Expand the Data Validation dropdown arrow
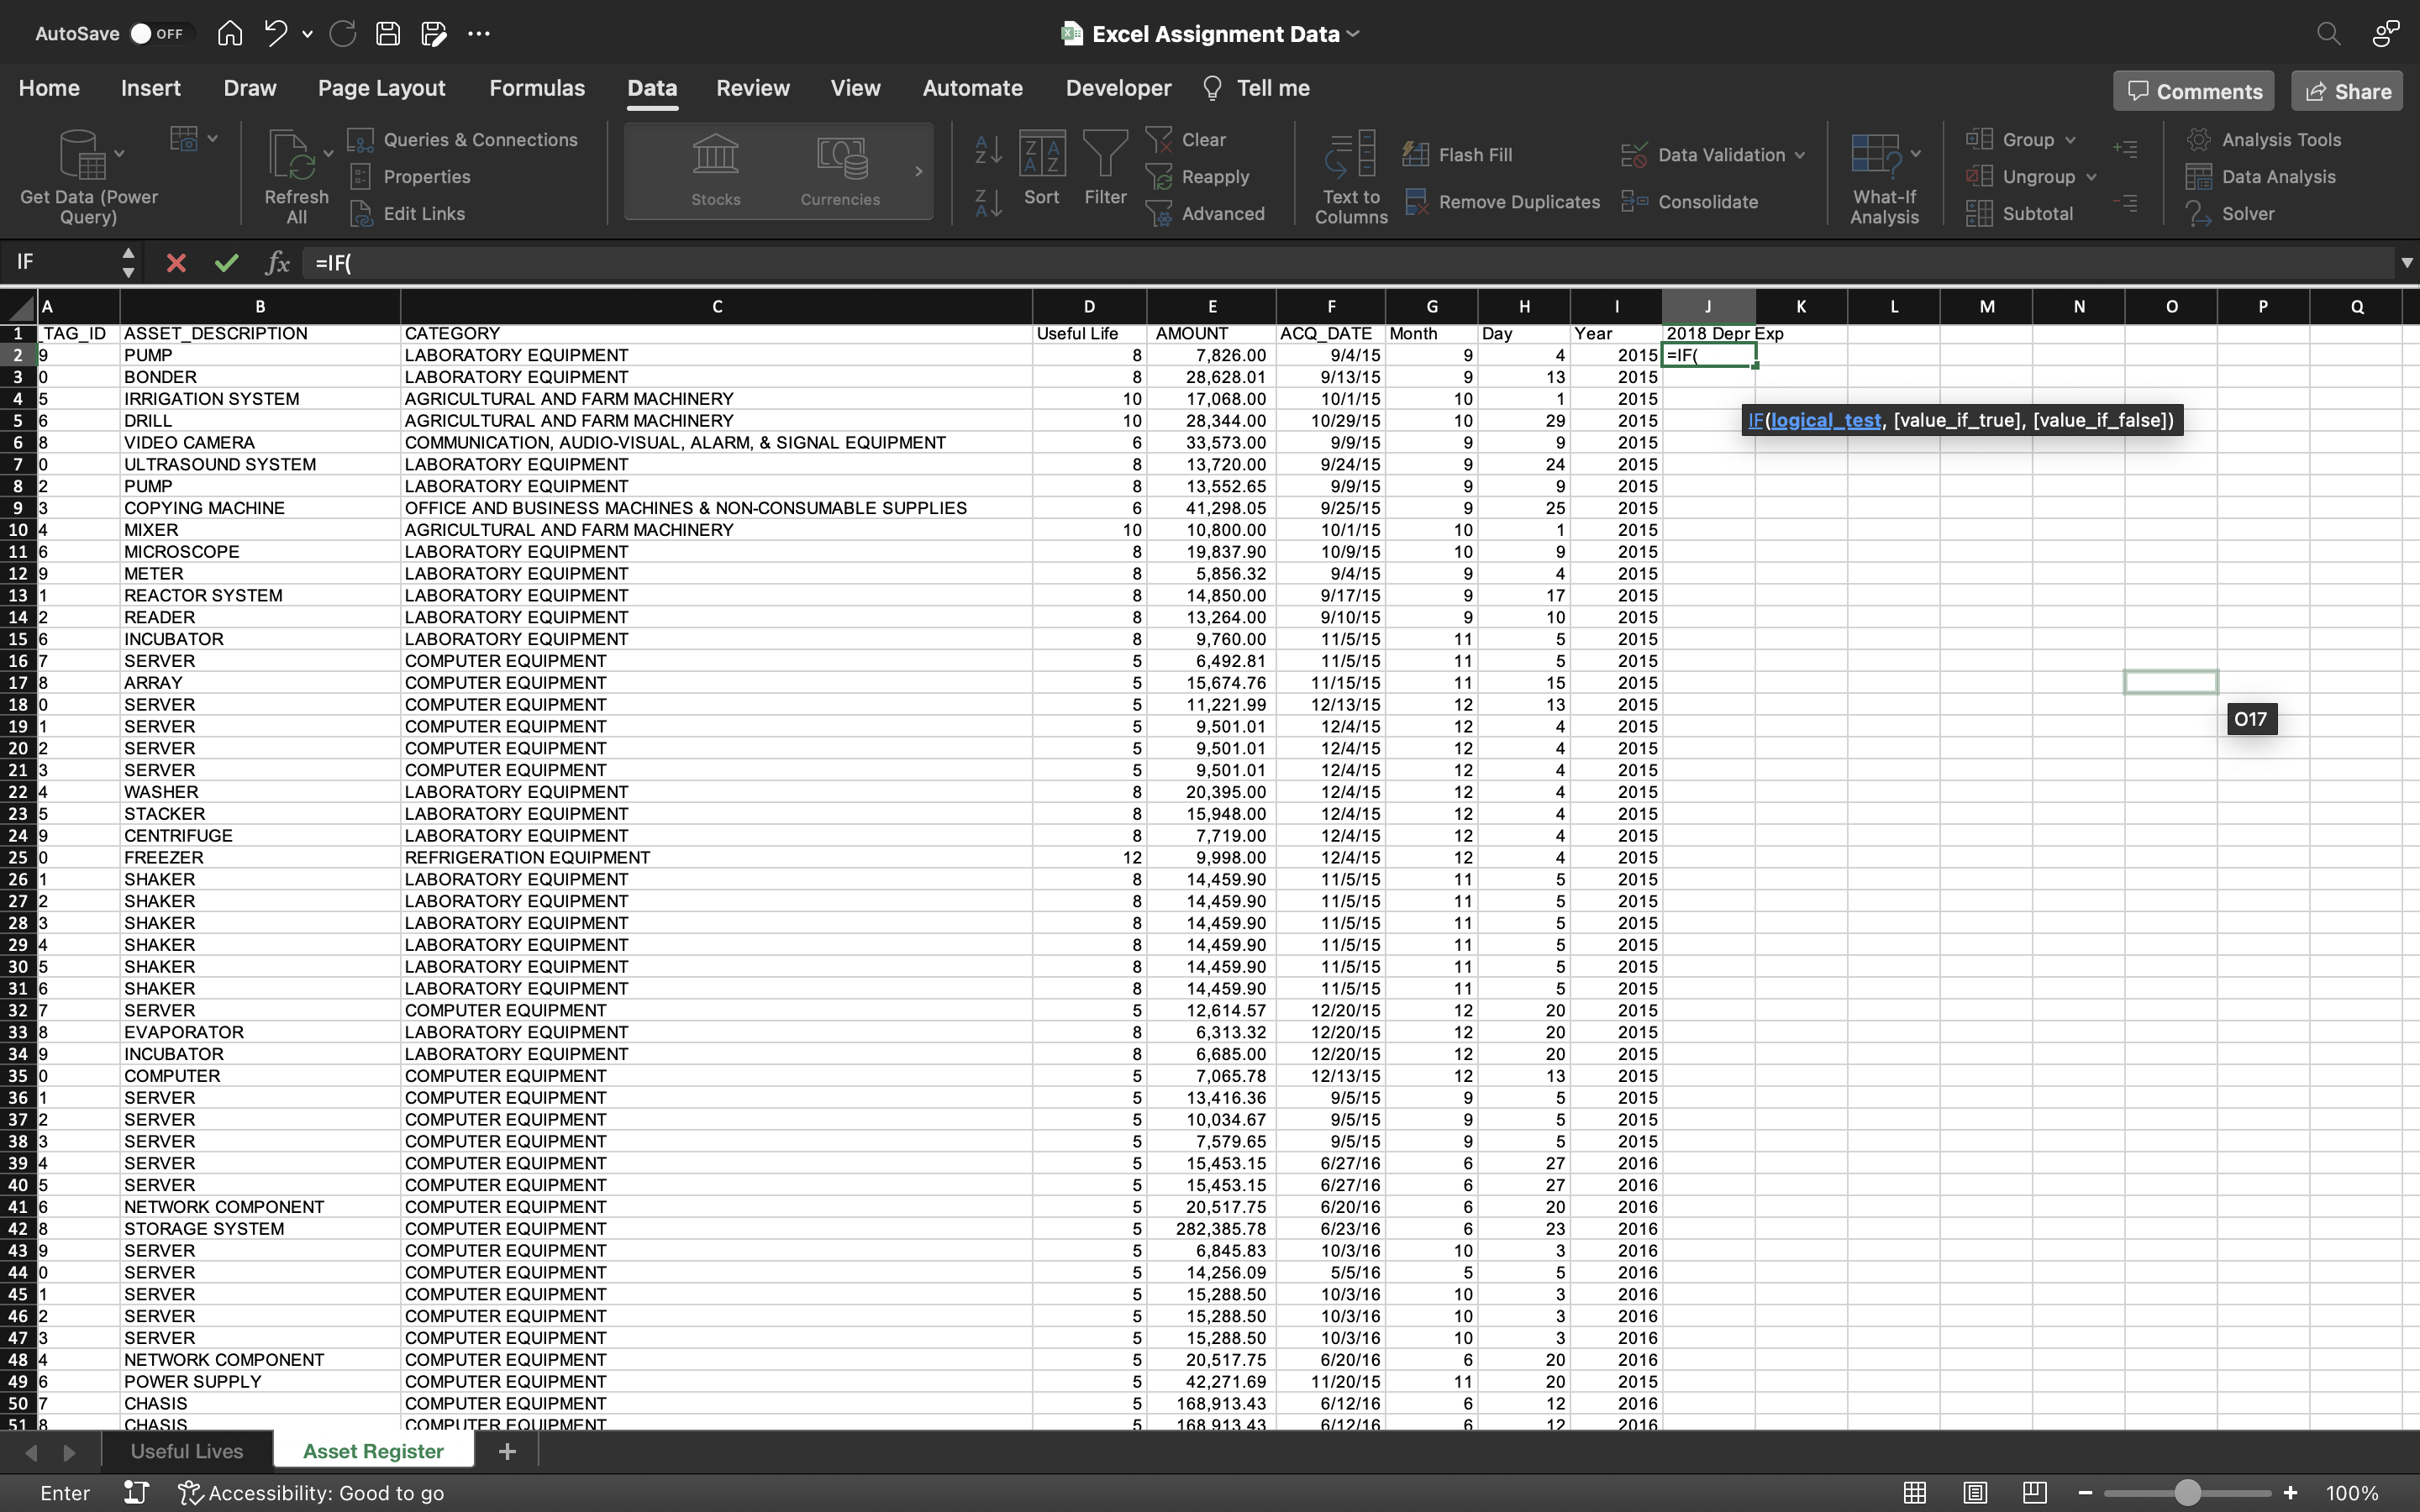 (x=1800, y=155)
